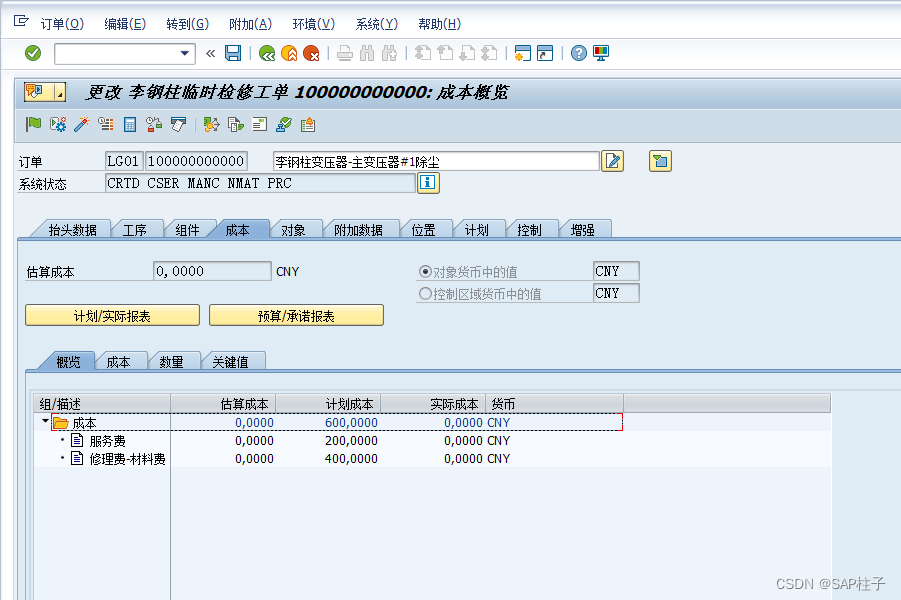The width and height of the screenshot is (901, 600).
Task: Click the 计划成本 column header
Action: click(328, 403)
